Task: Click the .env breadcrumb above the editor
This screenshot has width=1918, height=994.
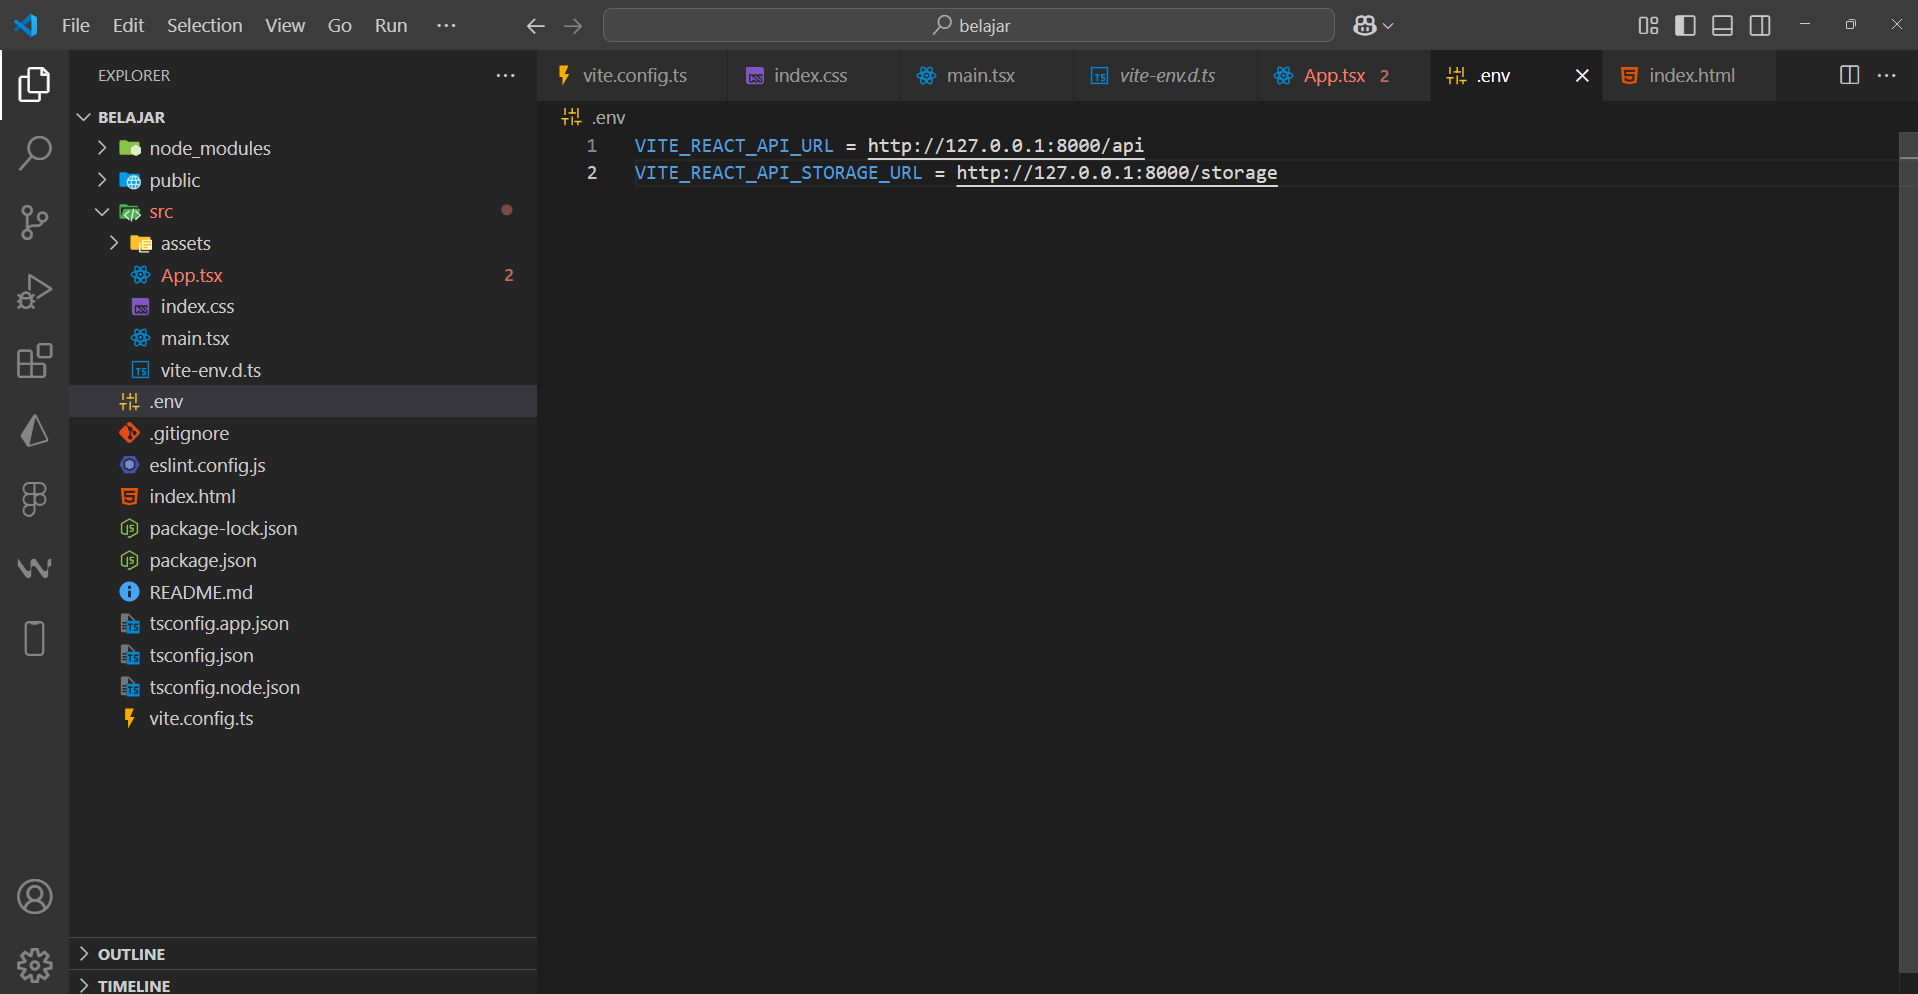Action: click(x=594, y=117)
